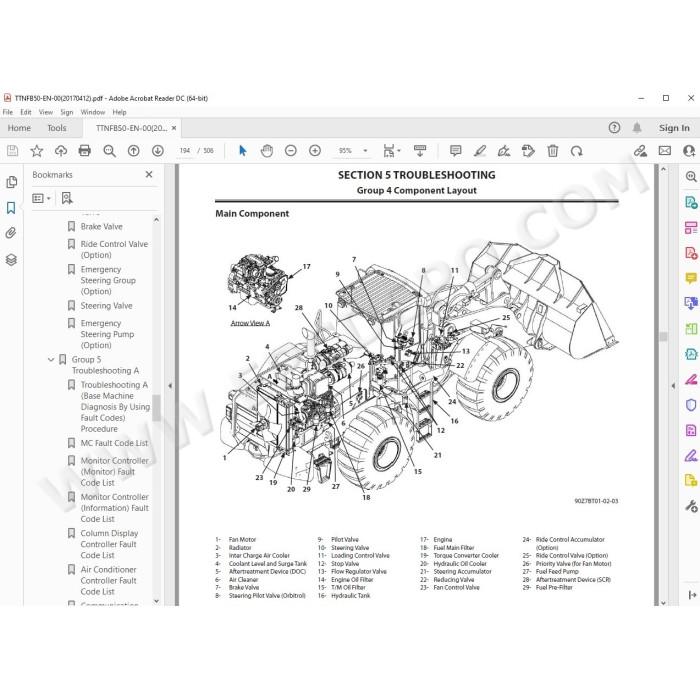
Task: Switch to the Tools tab
Action: click(57, 128)
